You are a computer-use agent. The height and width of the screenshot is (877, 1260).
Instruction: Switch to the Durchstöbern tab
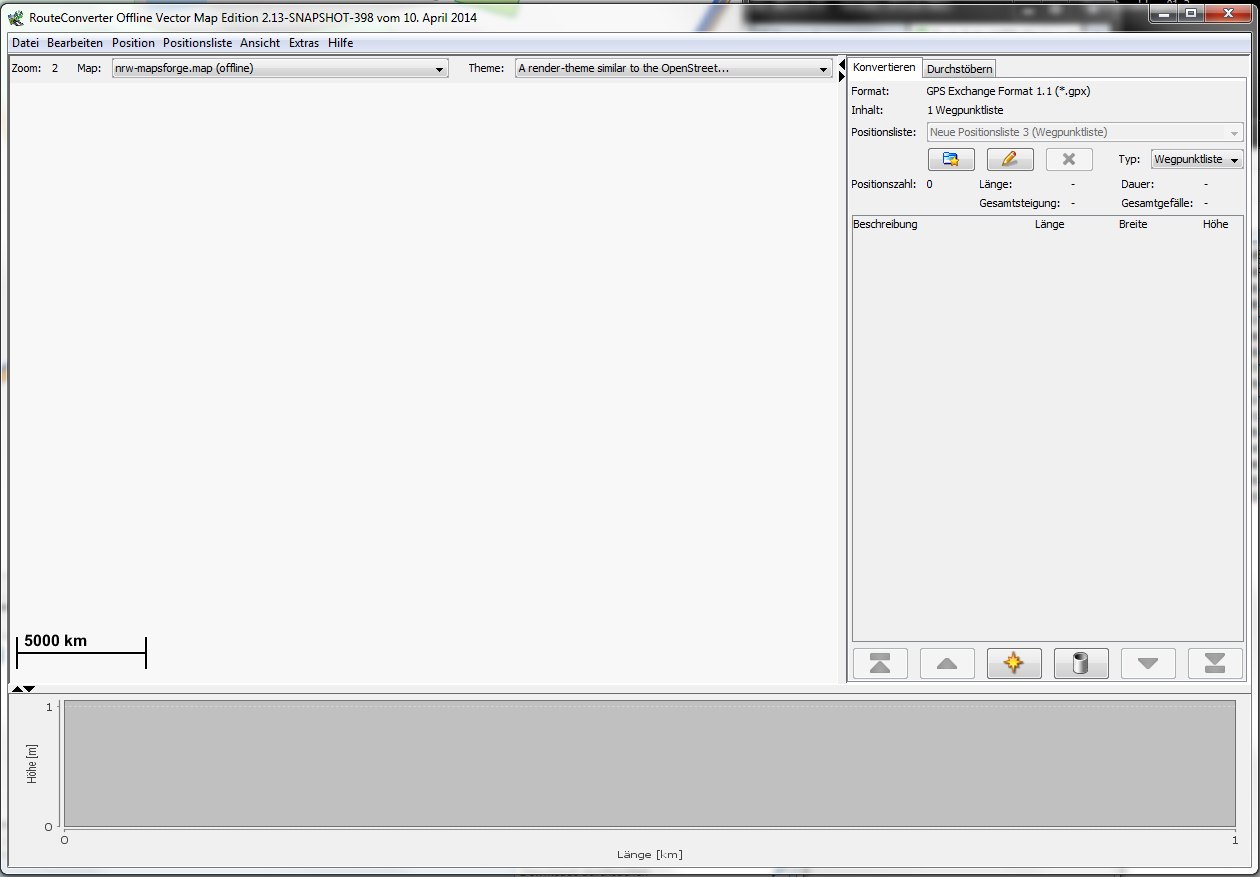pyautogui.click(x=959, y=69)
